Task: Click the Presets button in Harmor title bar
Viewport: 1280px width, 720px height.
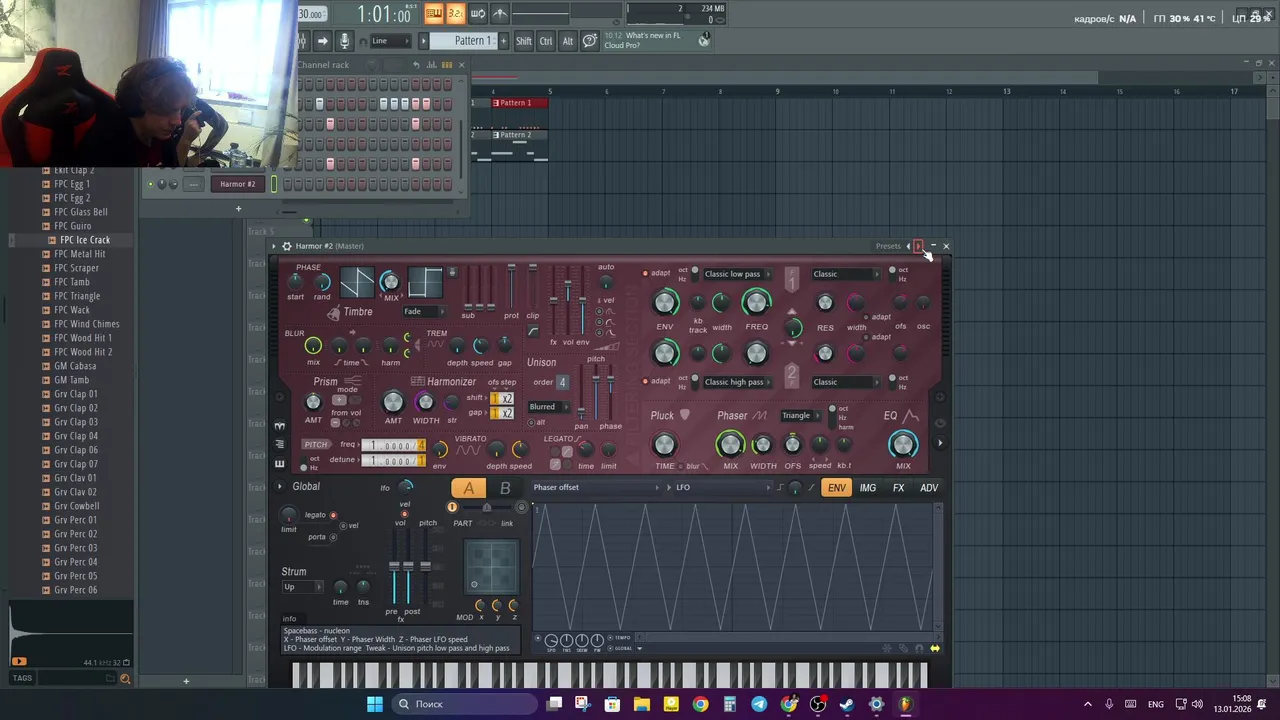Action: coord(888,246)
